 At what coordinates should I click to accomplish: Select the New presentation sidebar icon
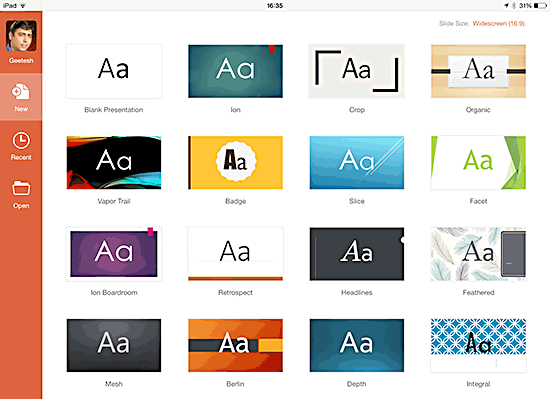pyautogui.click(x=21, y=92)
